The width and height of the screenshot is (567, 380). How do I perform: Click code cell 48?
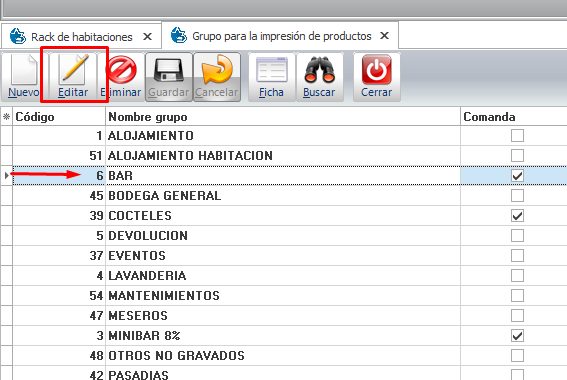tap(59, 356)
